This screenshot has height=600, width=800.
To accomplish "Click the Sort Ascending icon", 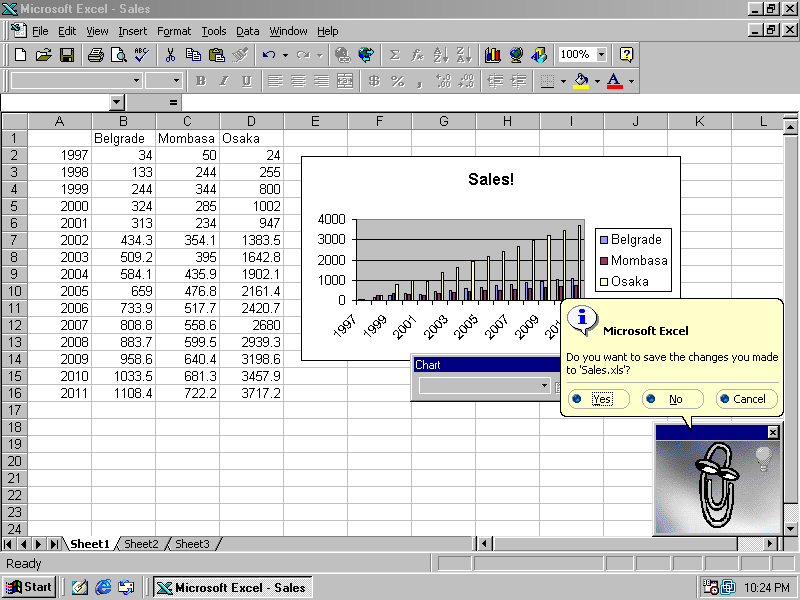I will click(x=441, y=55).
